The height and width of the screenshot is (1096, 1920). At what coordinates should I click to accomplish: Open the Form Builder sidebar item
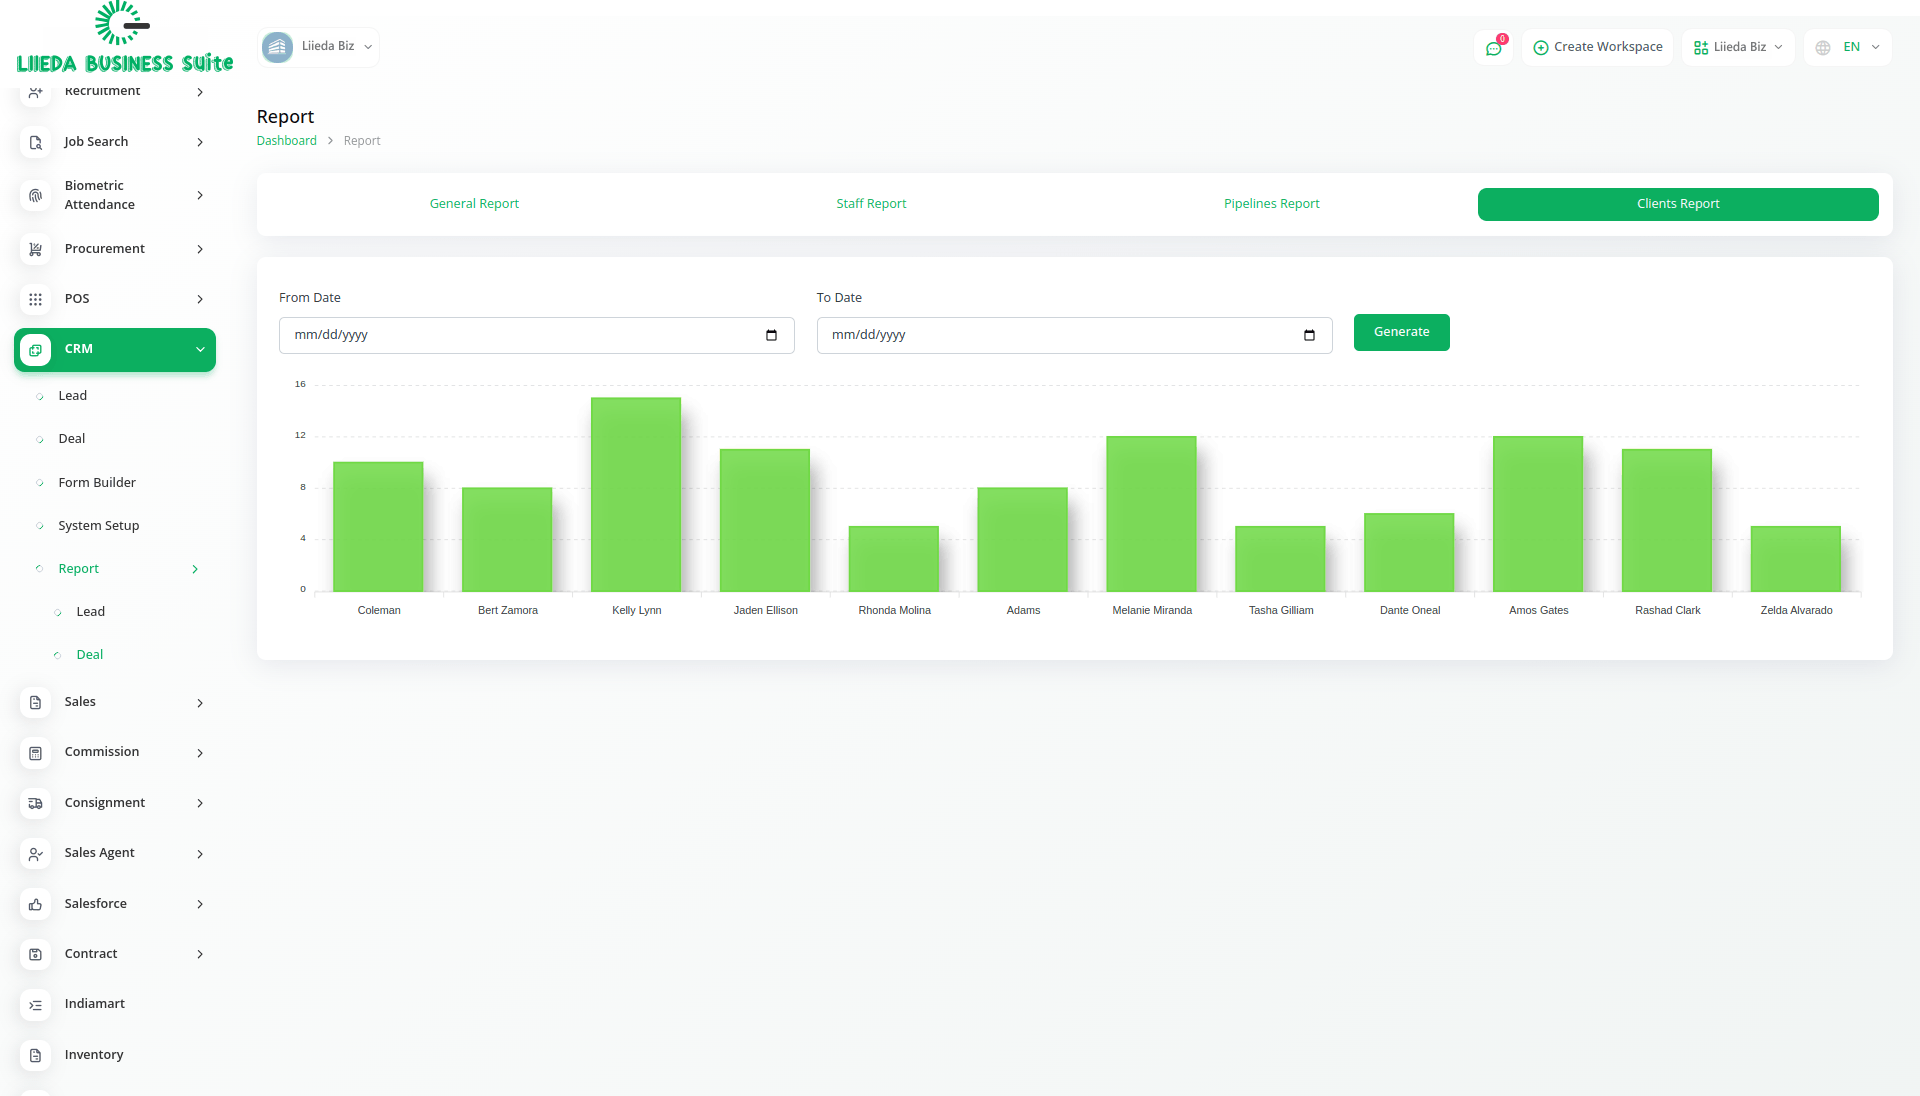97,482
